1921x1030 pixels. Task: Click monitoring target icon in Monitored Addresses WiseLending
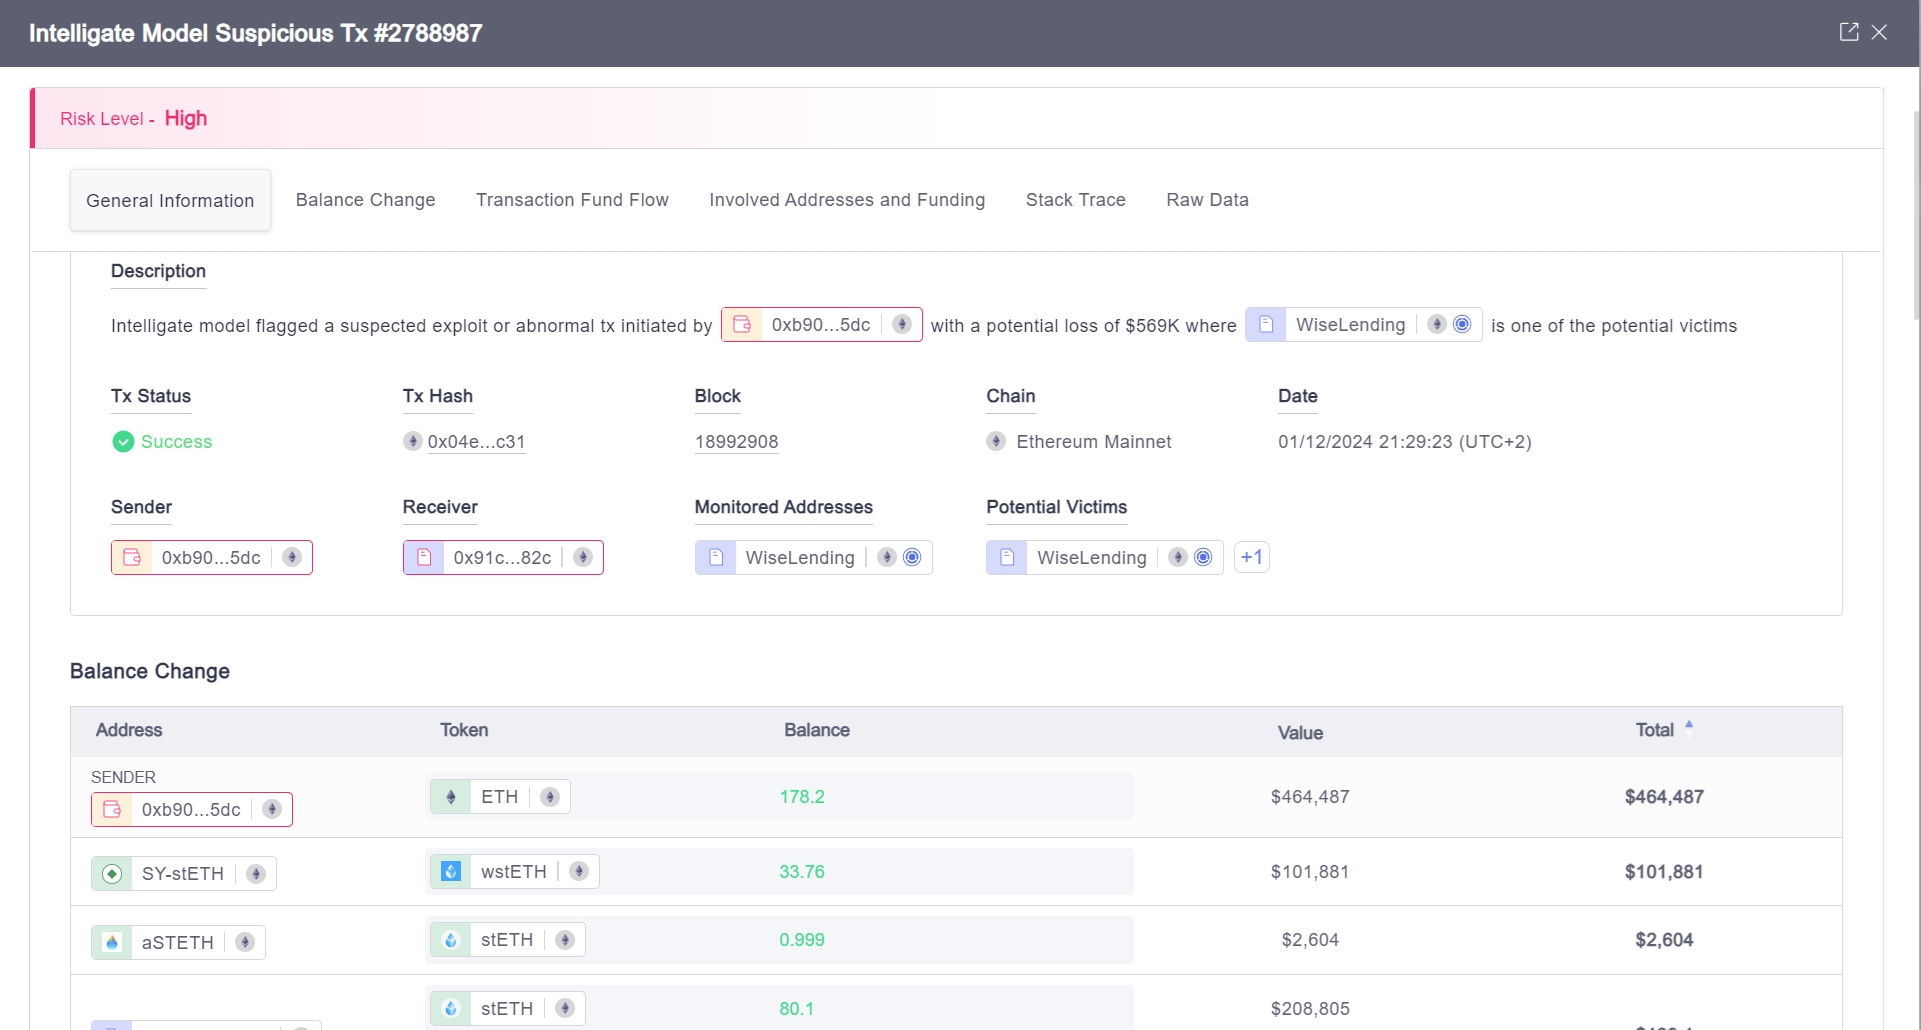(x=912, y=557)
